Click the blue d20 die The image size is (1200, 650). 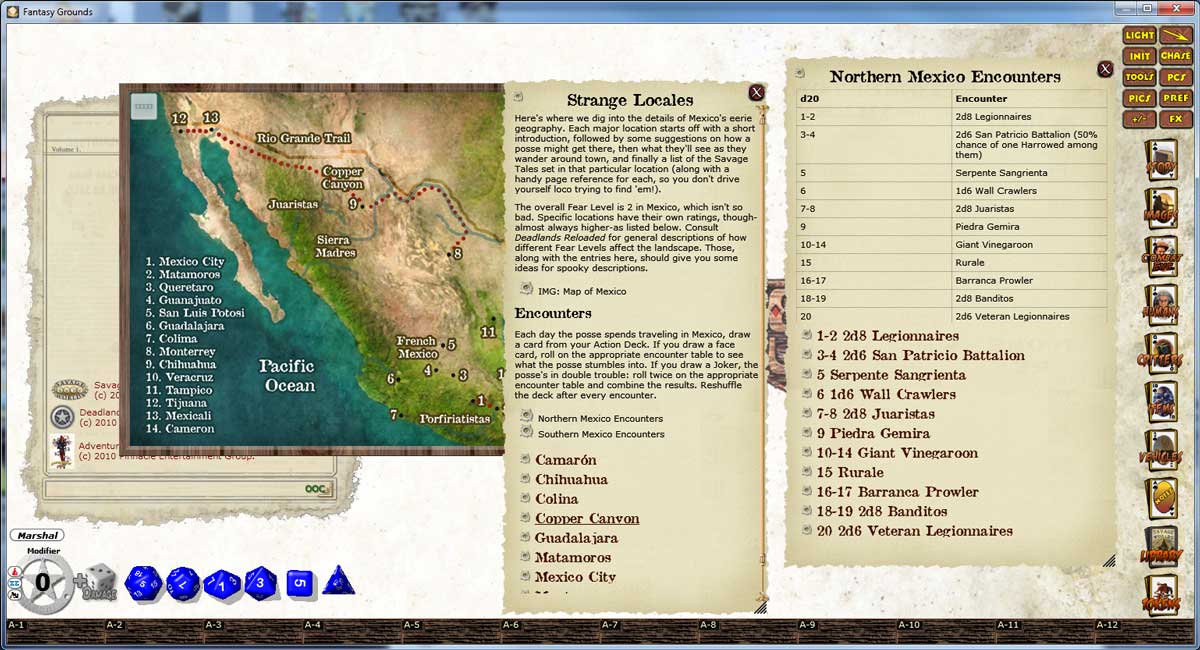tap(142, 583)
